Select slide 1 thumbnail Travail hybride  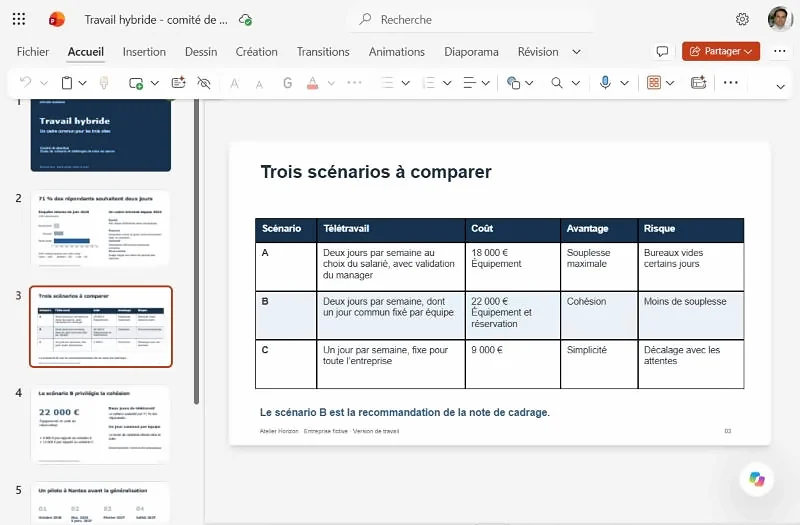pyautogui.click(x=101, y=135)
